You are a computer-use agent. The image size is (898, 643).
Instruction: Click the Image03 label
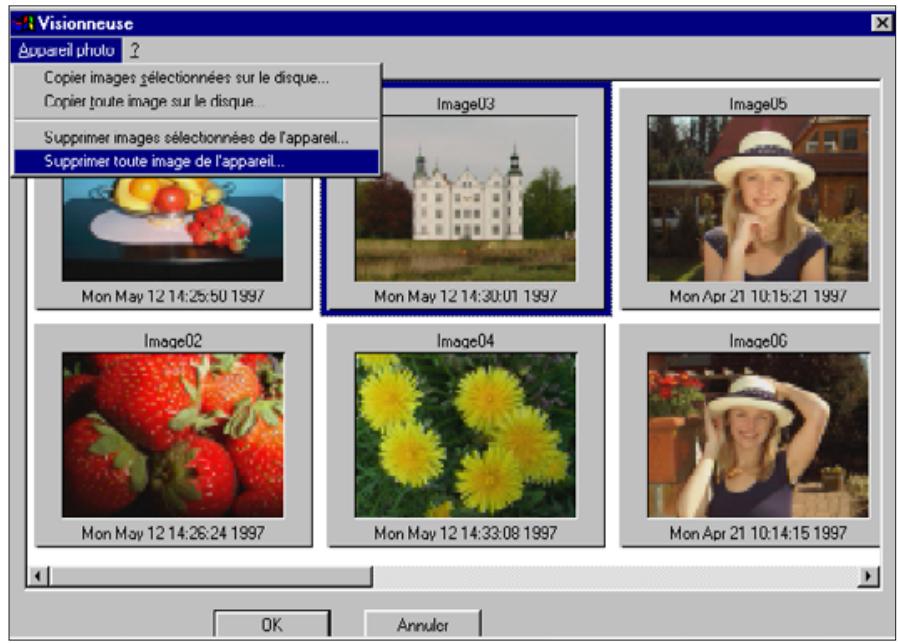[x=466, y=104]
